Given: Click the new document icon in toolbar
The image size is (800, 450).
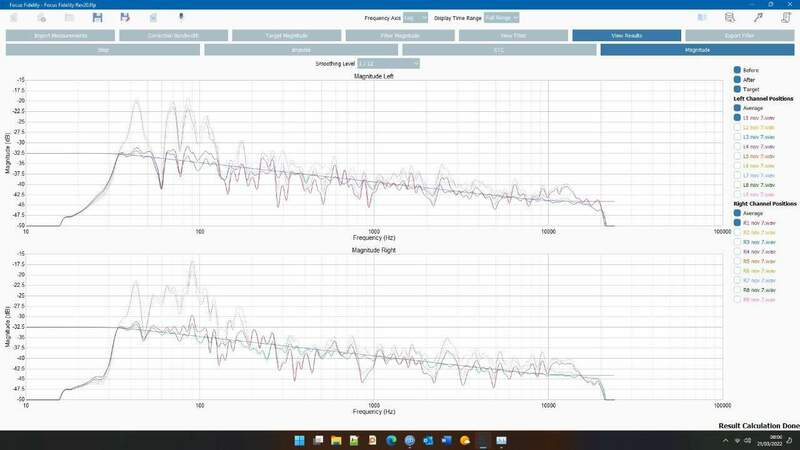Looking at the screenshot, I should point(40,17).
